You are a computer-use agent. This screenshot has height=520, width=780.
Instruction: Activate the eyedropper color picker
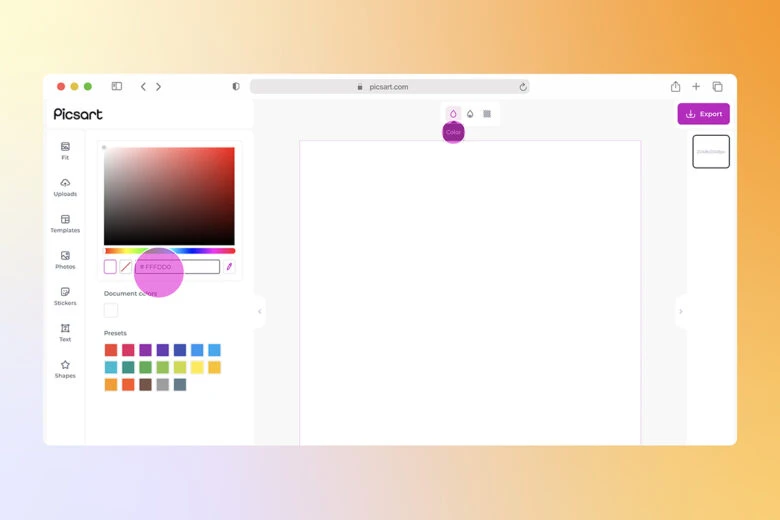pos(229,267)
